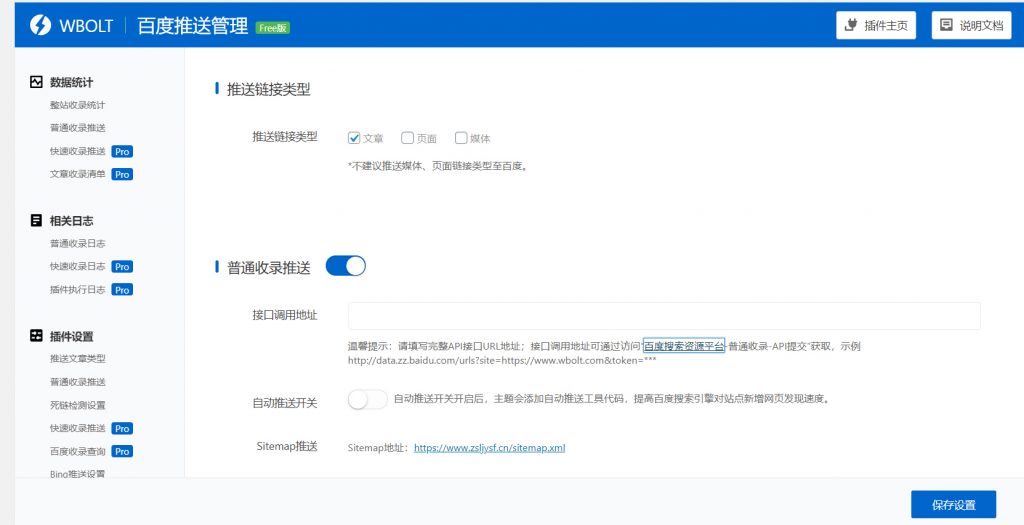Click the 自动推送开关 label
This screenshot has height=525, width=1024.
point(285,403)
